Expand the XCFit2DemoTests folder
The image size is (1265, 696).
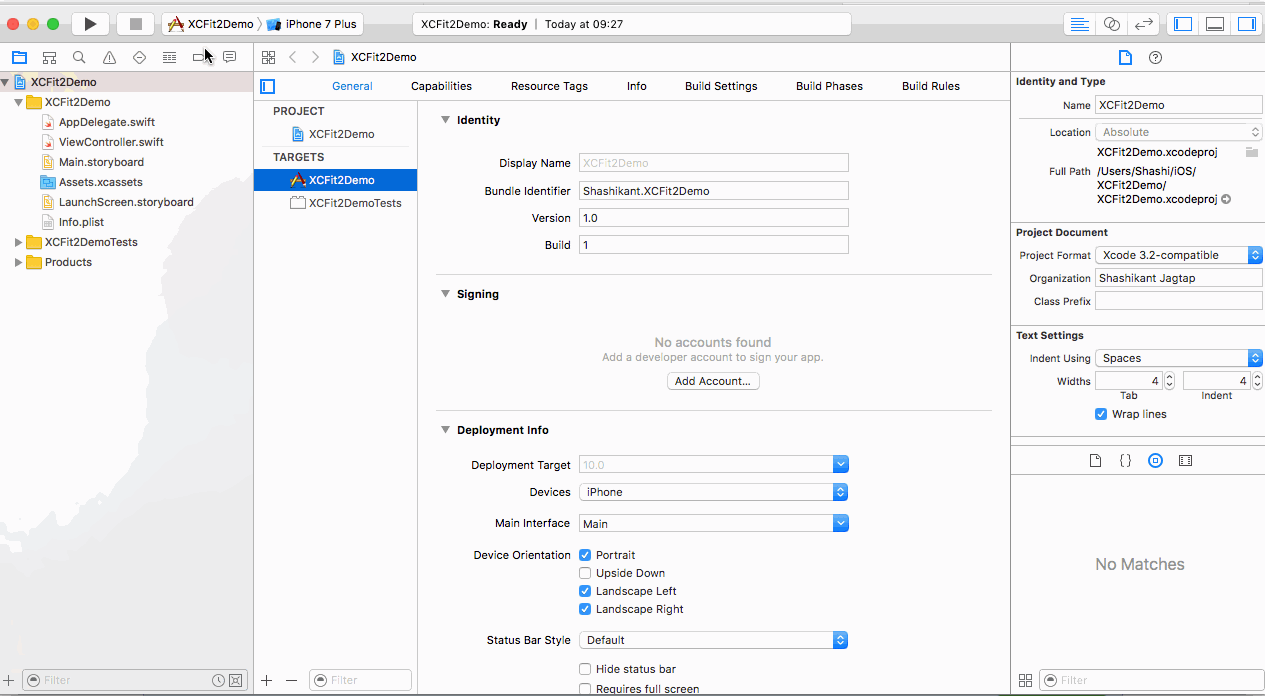pos(18,242)
